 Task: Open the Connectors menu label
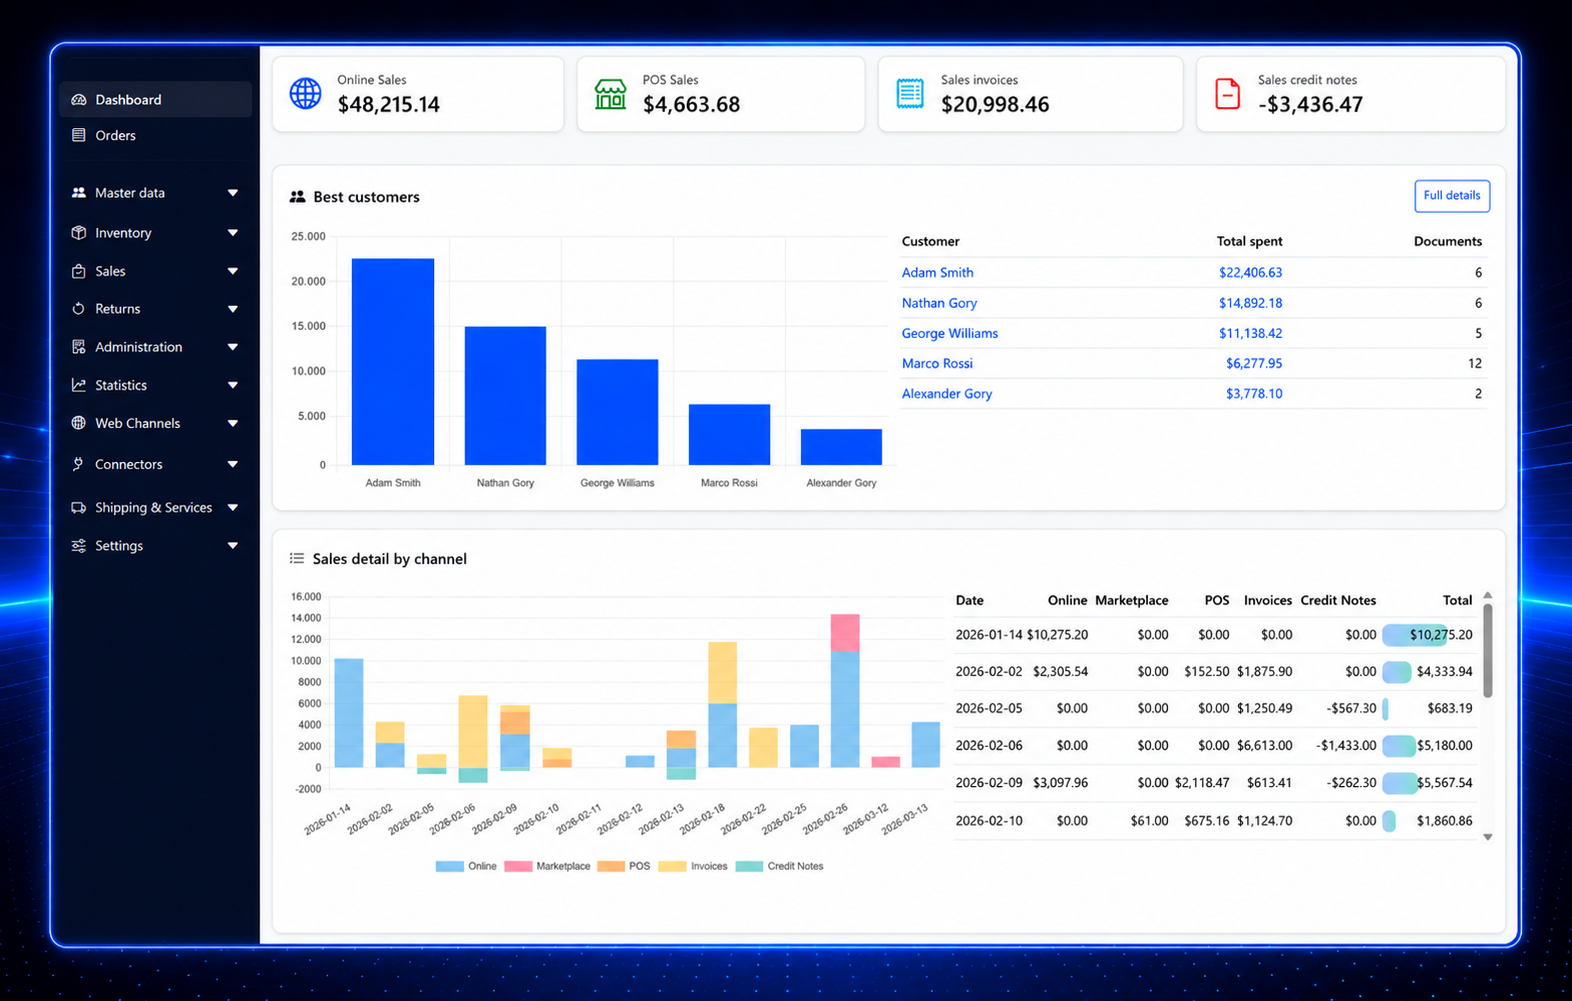click(x=128, y=464)
